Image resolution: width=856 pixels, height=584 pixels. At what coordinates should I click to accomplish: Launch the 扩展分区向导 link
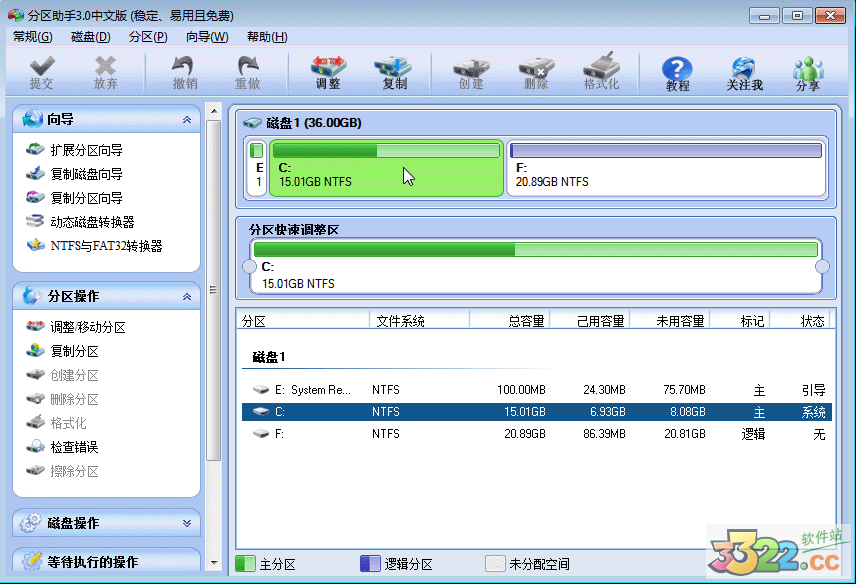[x=86, y=150]
